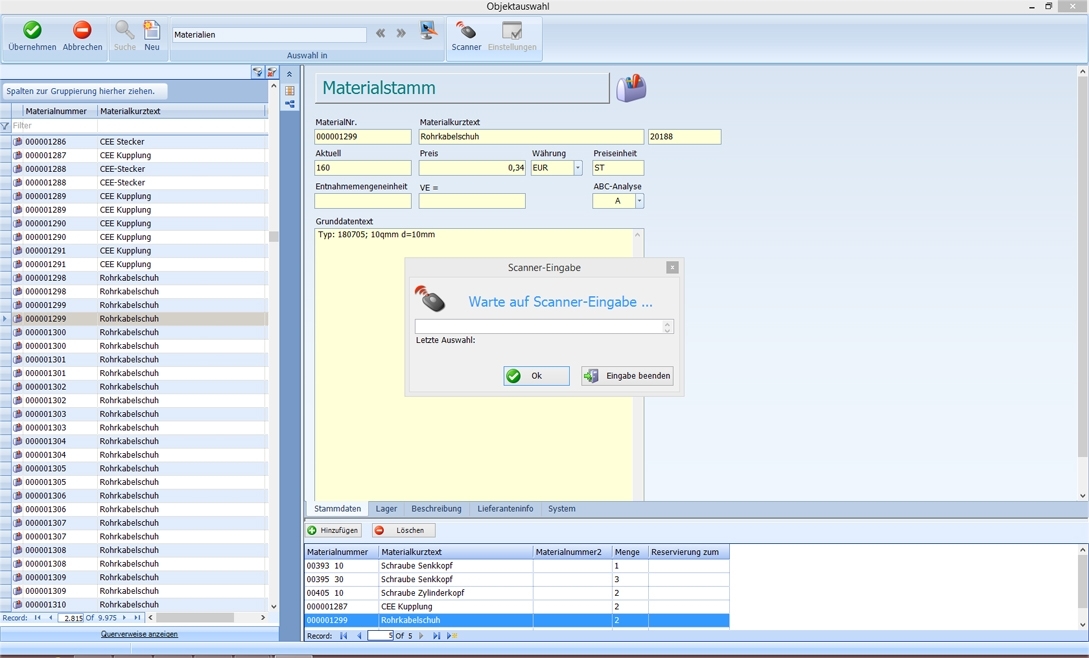This screenshot has width=1089, height=658.
Task: Open the Lieferanteninfo tab
Action: (x=505, y=509)
